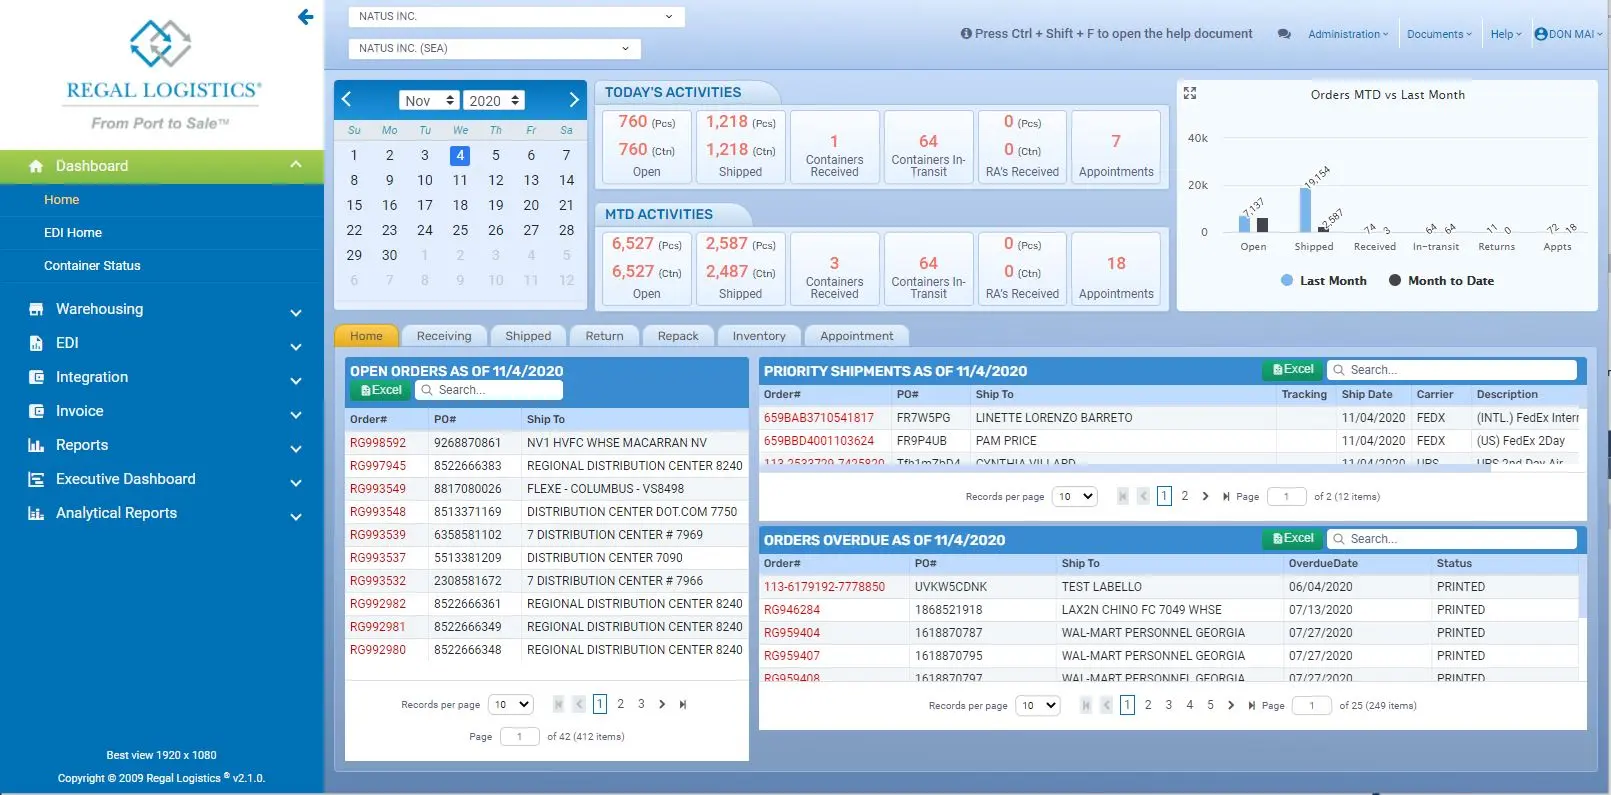This screenshot has height=795, width=1611.
Task: Export Open Orders to Excel
Action: coord(380,390)
